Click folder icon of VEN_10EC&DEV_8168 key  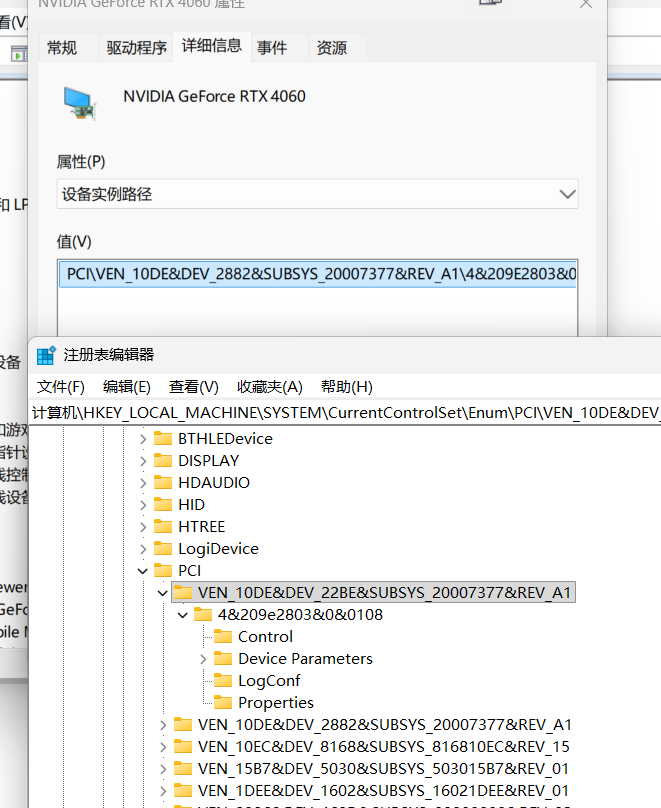pos(183,747)
